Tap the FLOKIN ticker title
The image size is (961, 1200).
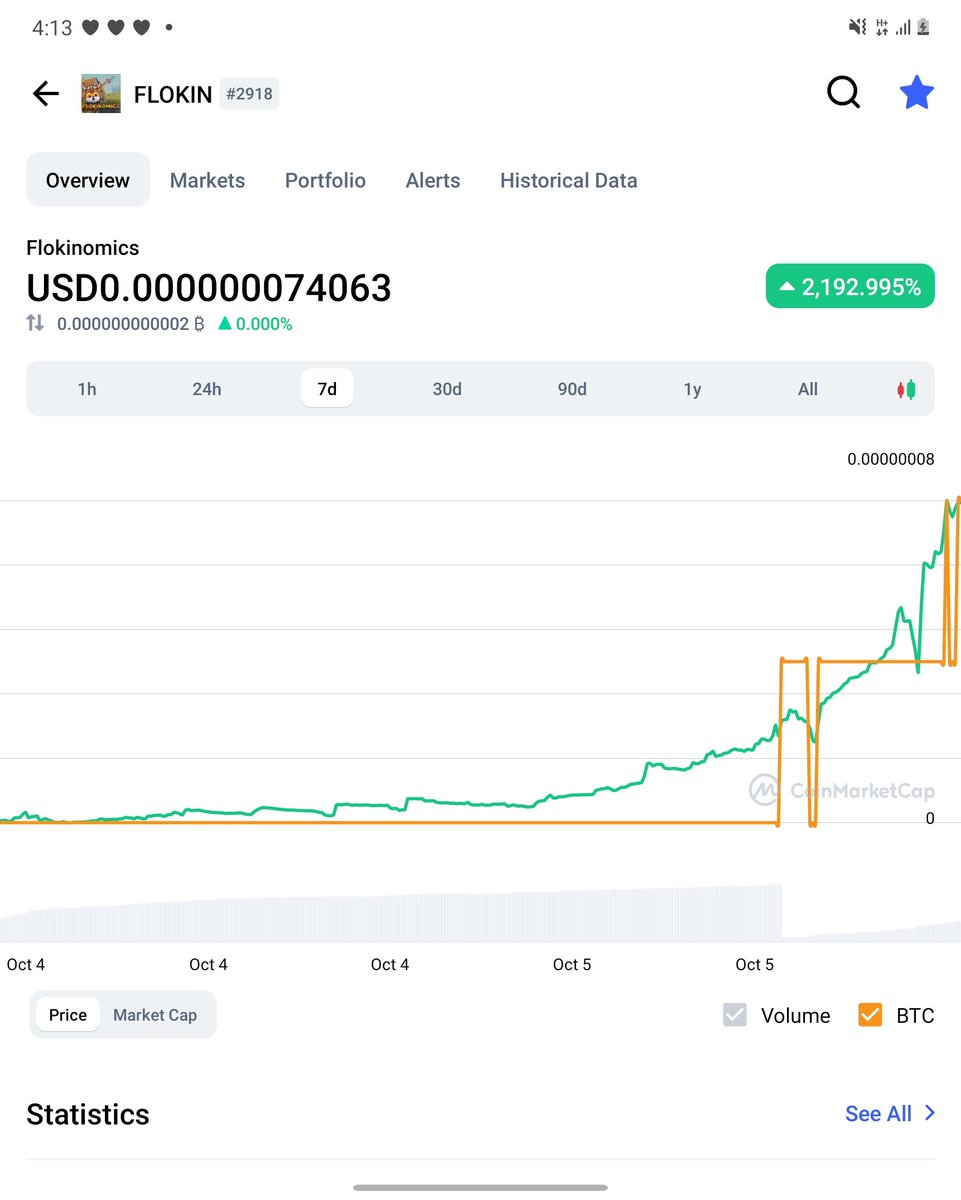[173, 95]
